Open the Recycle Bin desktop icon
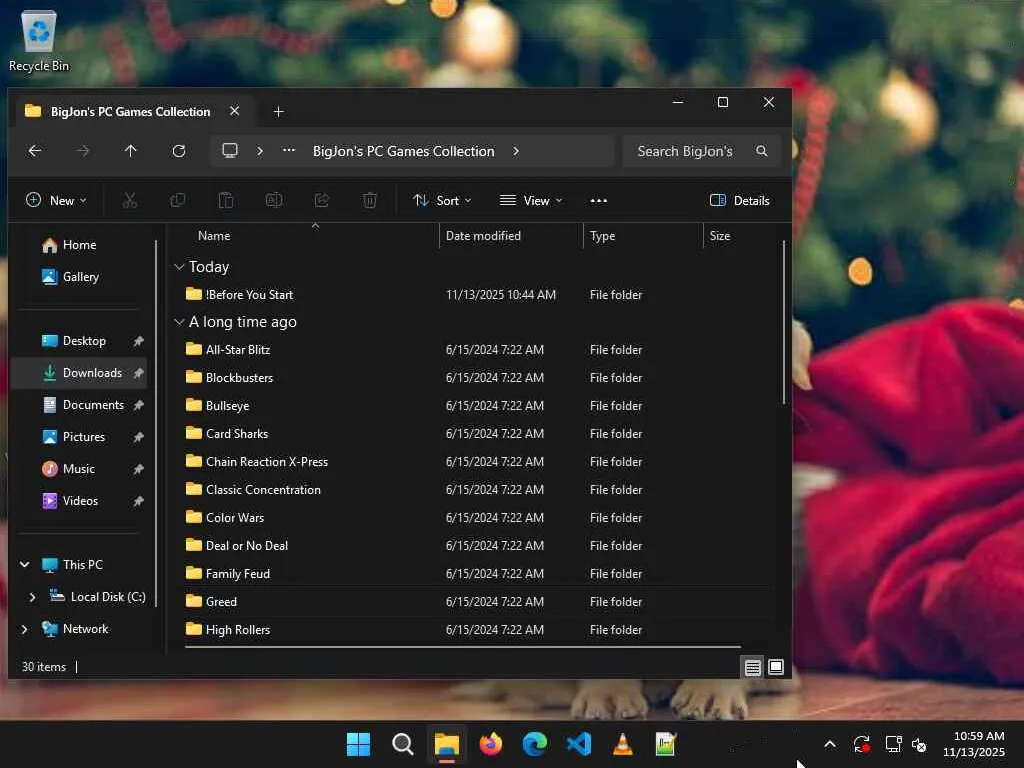 click(x=39, y=41)
